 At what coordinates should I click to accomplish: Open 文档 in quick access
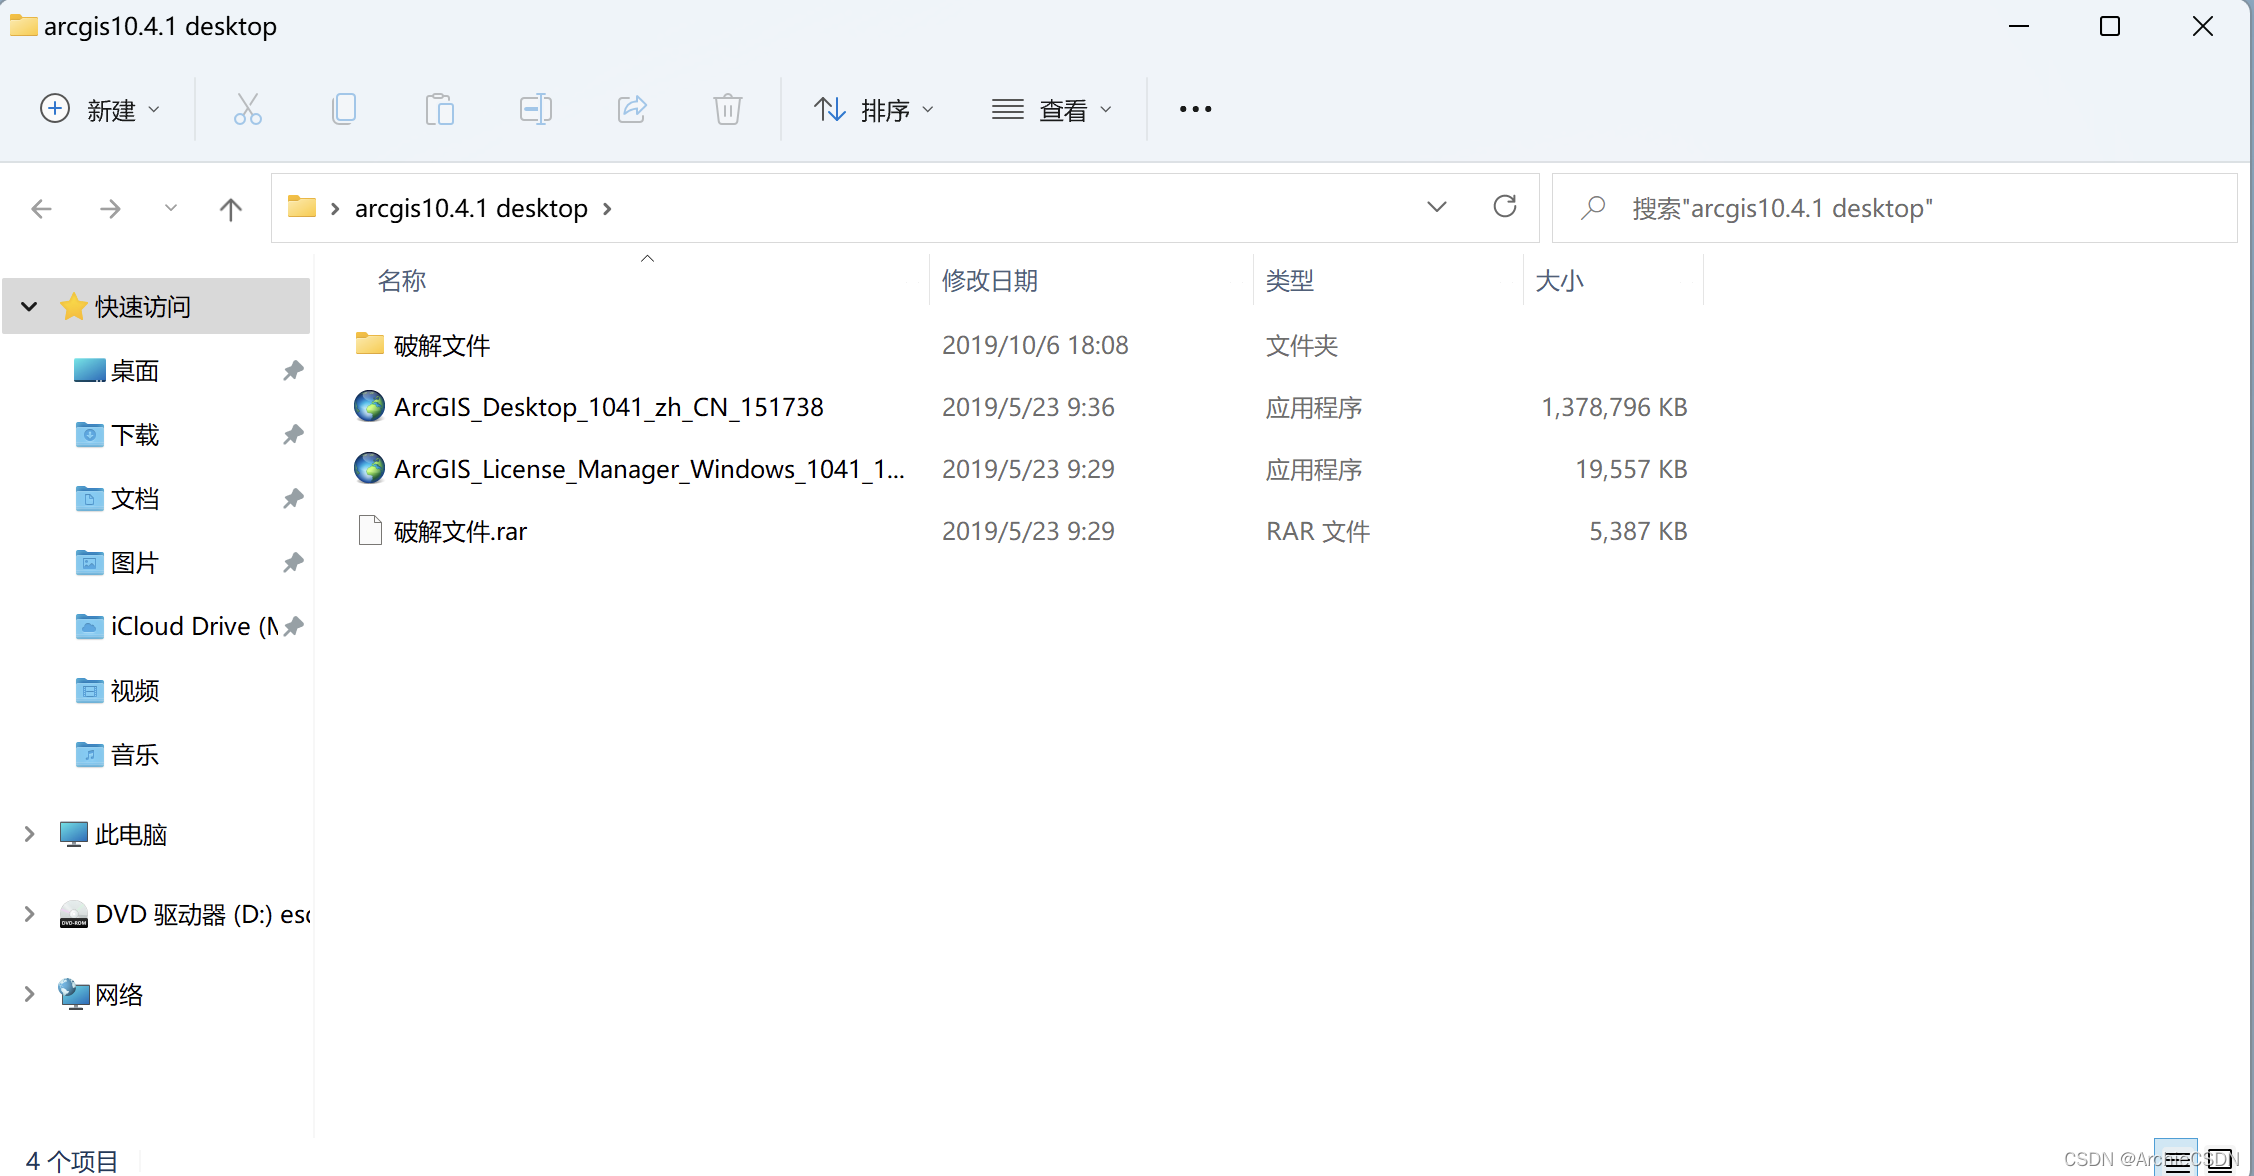(135, 499)
